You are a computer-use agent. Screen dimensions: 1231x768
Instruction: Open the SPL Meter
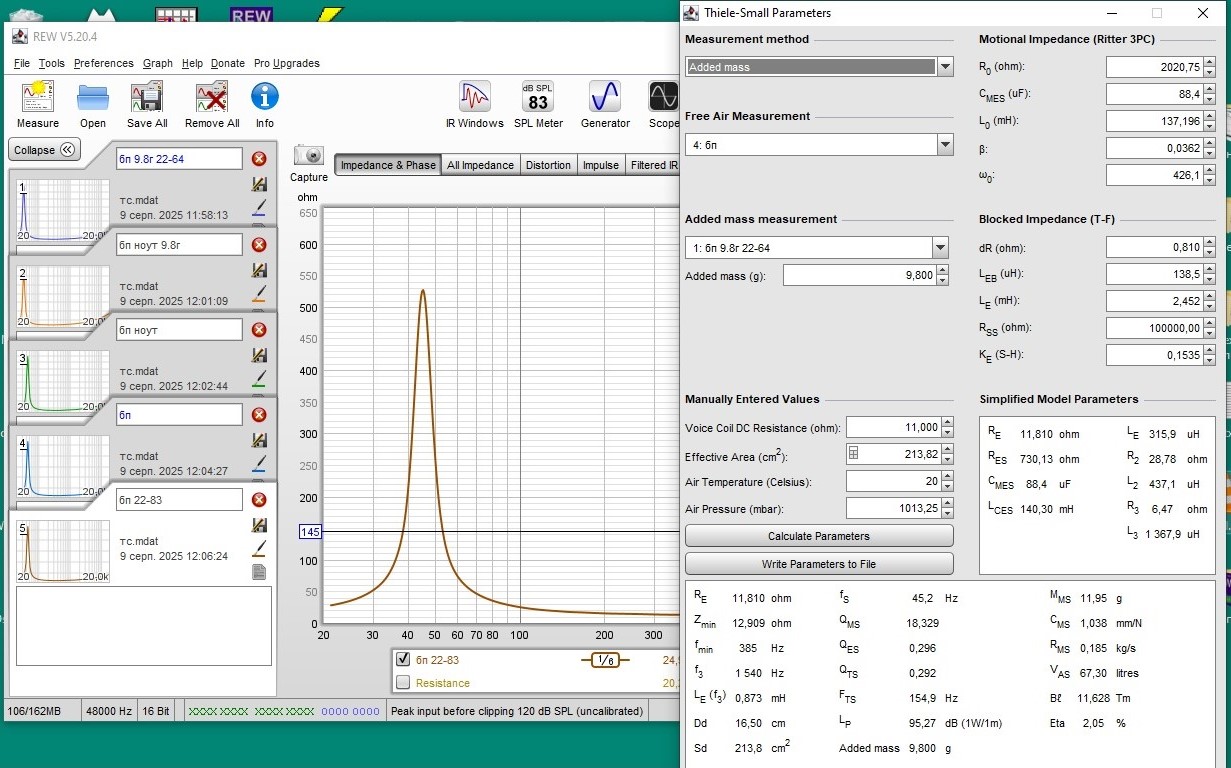tap(538, 98)
